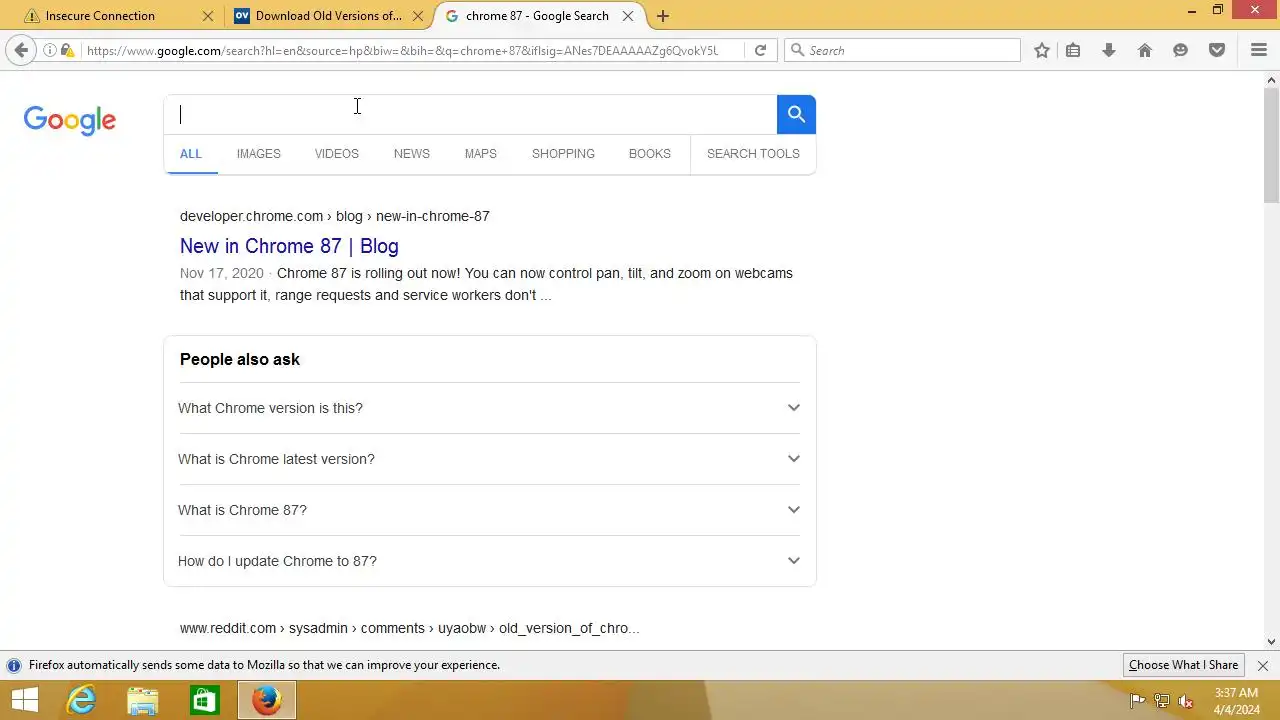Click Choose What I Share button
Screen dimensions: 1280x720
click(x=1183, y=665)
